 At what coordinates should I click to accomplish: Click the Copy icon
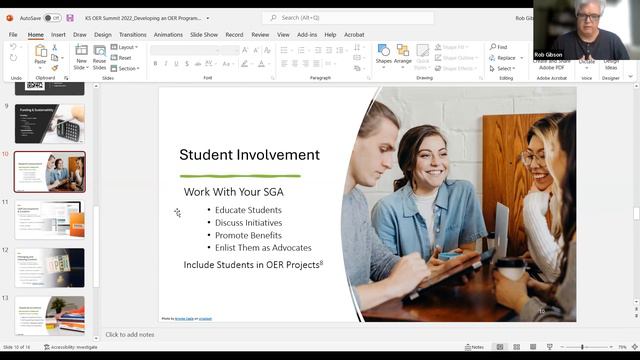click(x=55, y=58)
